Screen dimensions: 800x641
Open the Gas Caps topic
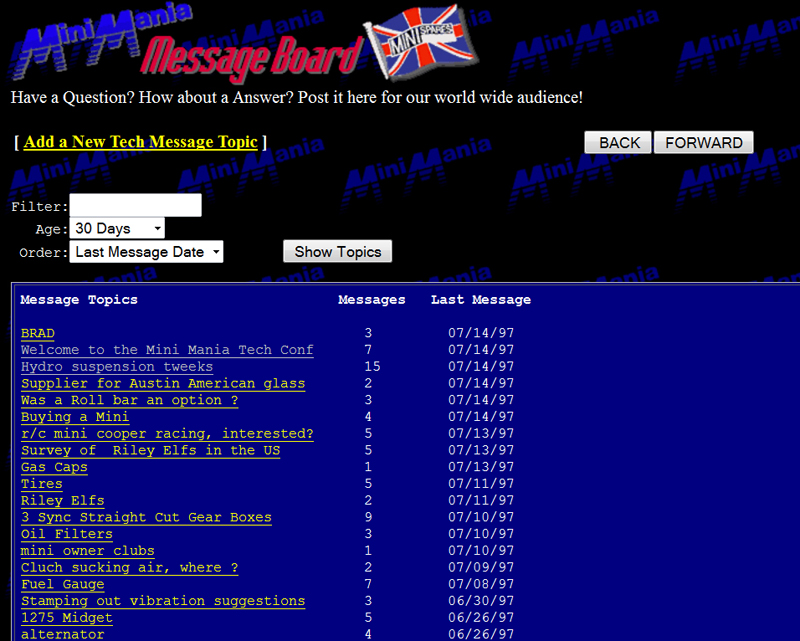point(54,467)
